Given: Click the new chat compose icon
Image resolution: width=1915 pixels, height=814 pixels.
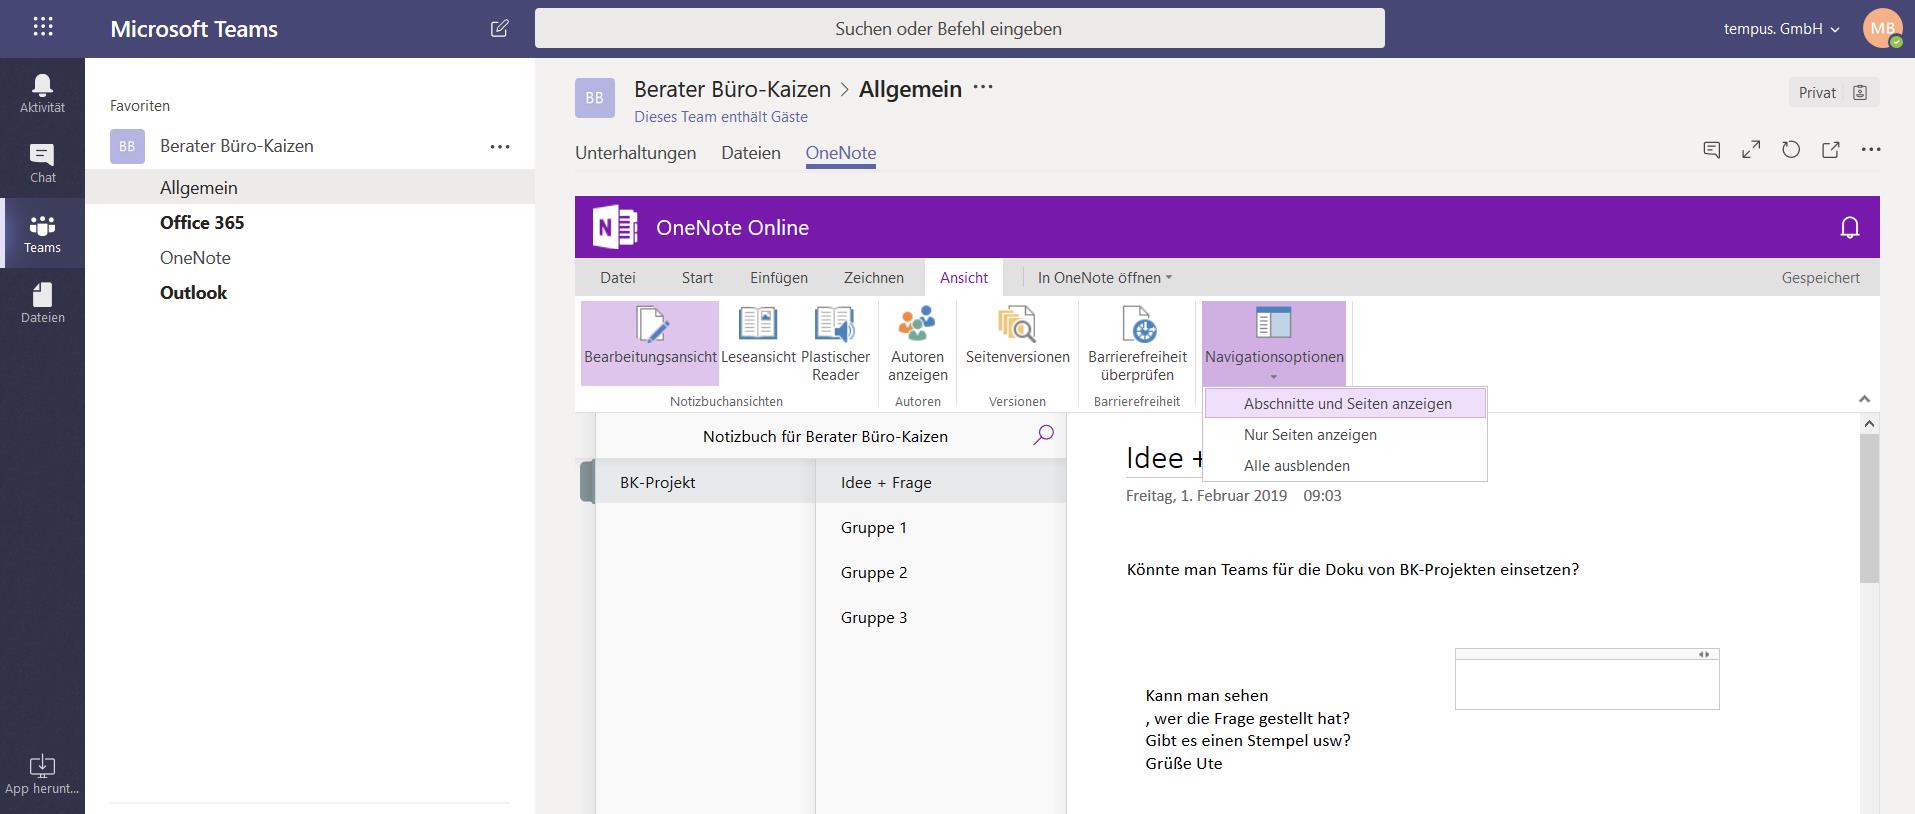Looking at the screenshot, I should coord(500,28).
